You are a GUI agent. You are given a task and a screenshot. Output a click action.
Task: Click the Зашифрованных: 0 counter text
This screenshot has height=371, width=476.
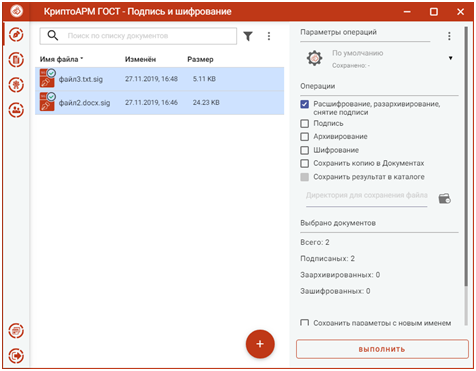point(335,291)
